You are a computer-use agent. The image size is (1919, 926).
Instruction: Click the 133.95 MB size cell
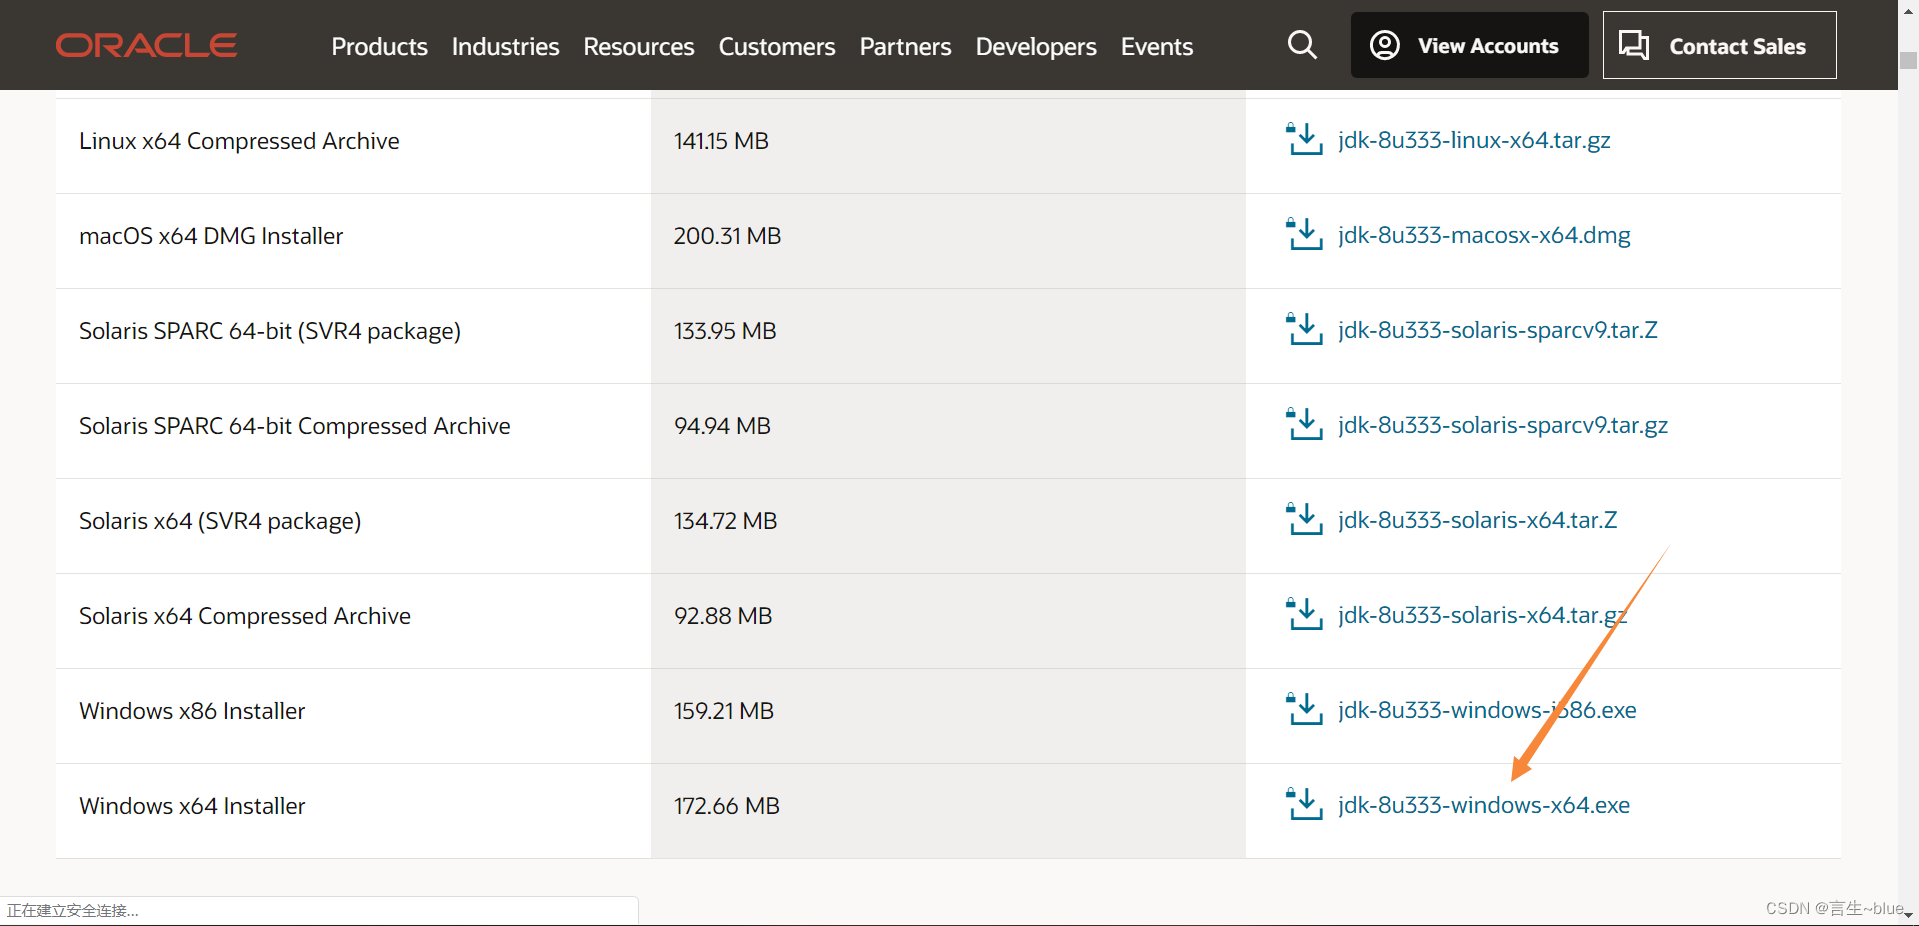(948, 336)
